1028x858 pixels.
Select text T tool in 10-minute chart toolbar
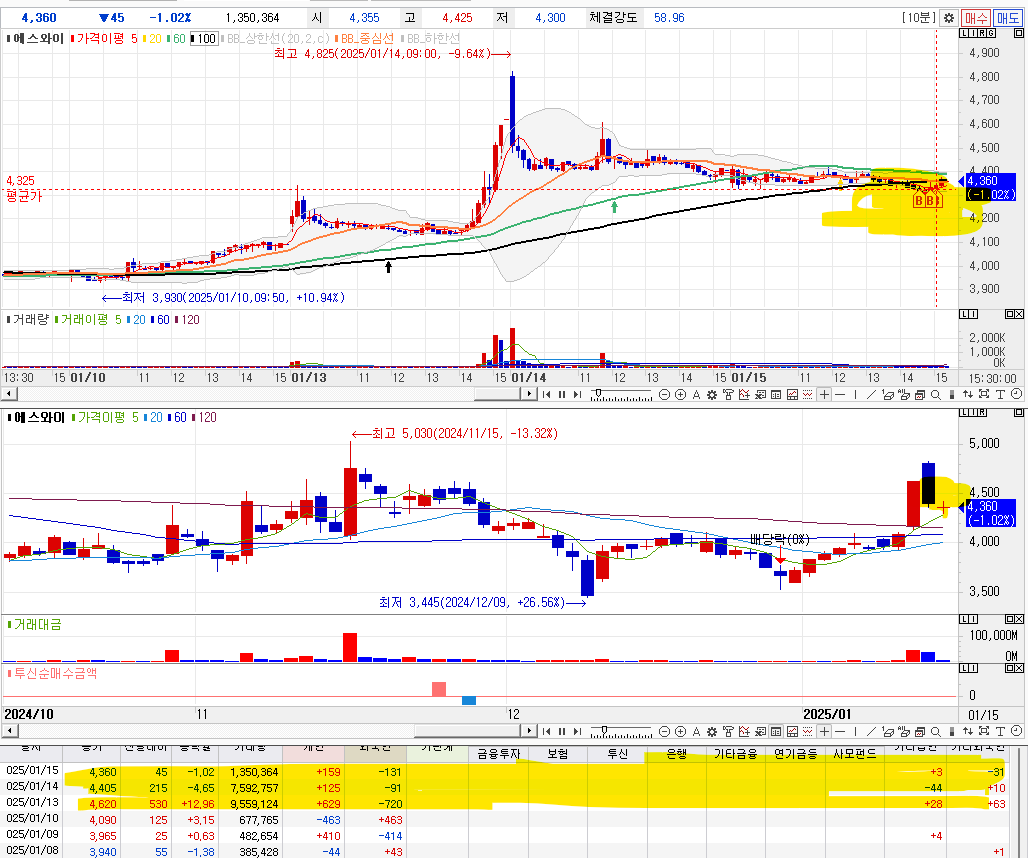tap(1000, 394)
